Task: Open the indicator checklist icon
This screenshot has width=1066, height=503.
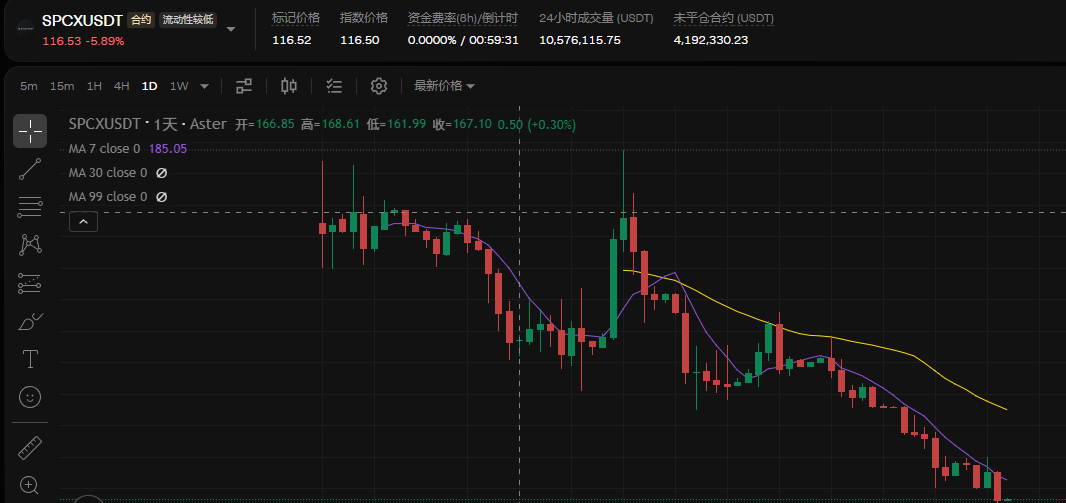Action: click(x=334, y=86)
